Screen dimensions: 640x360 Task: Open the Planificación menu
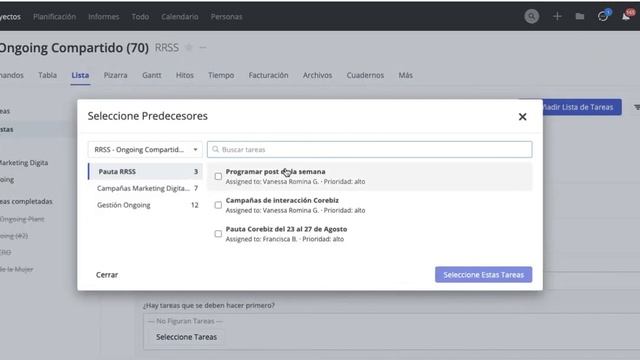(x=55, y=17)
